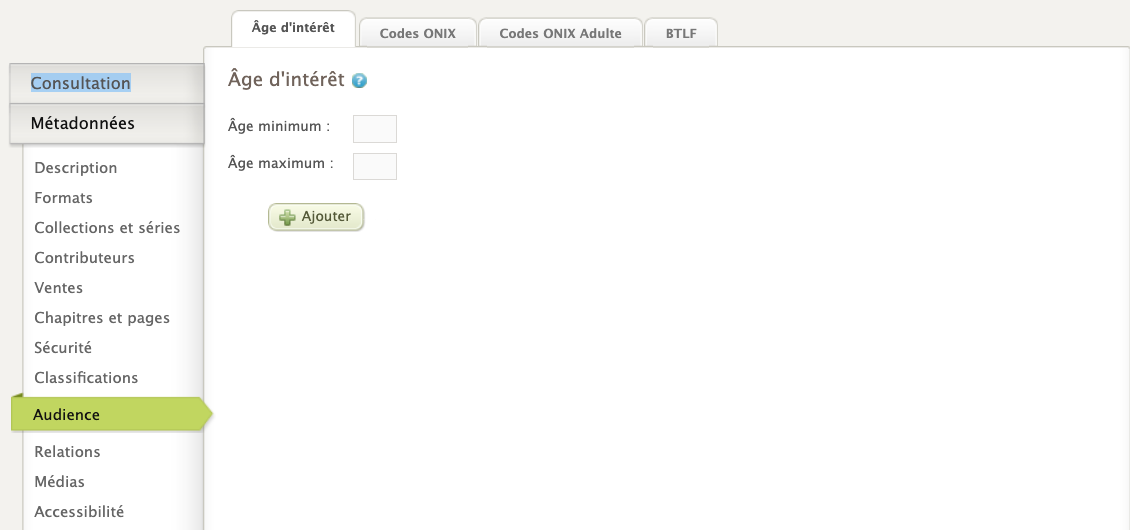Go to Formats in the sidebar
The image size is (1130, 530).
coord(63,198)
